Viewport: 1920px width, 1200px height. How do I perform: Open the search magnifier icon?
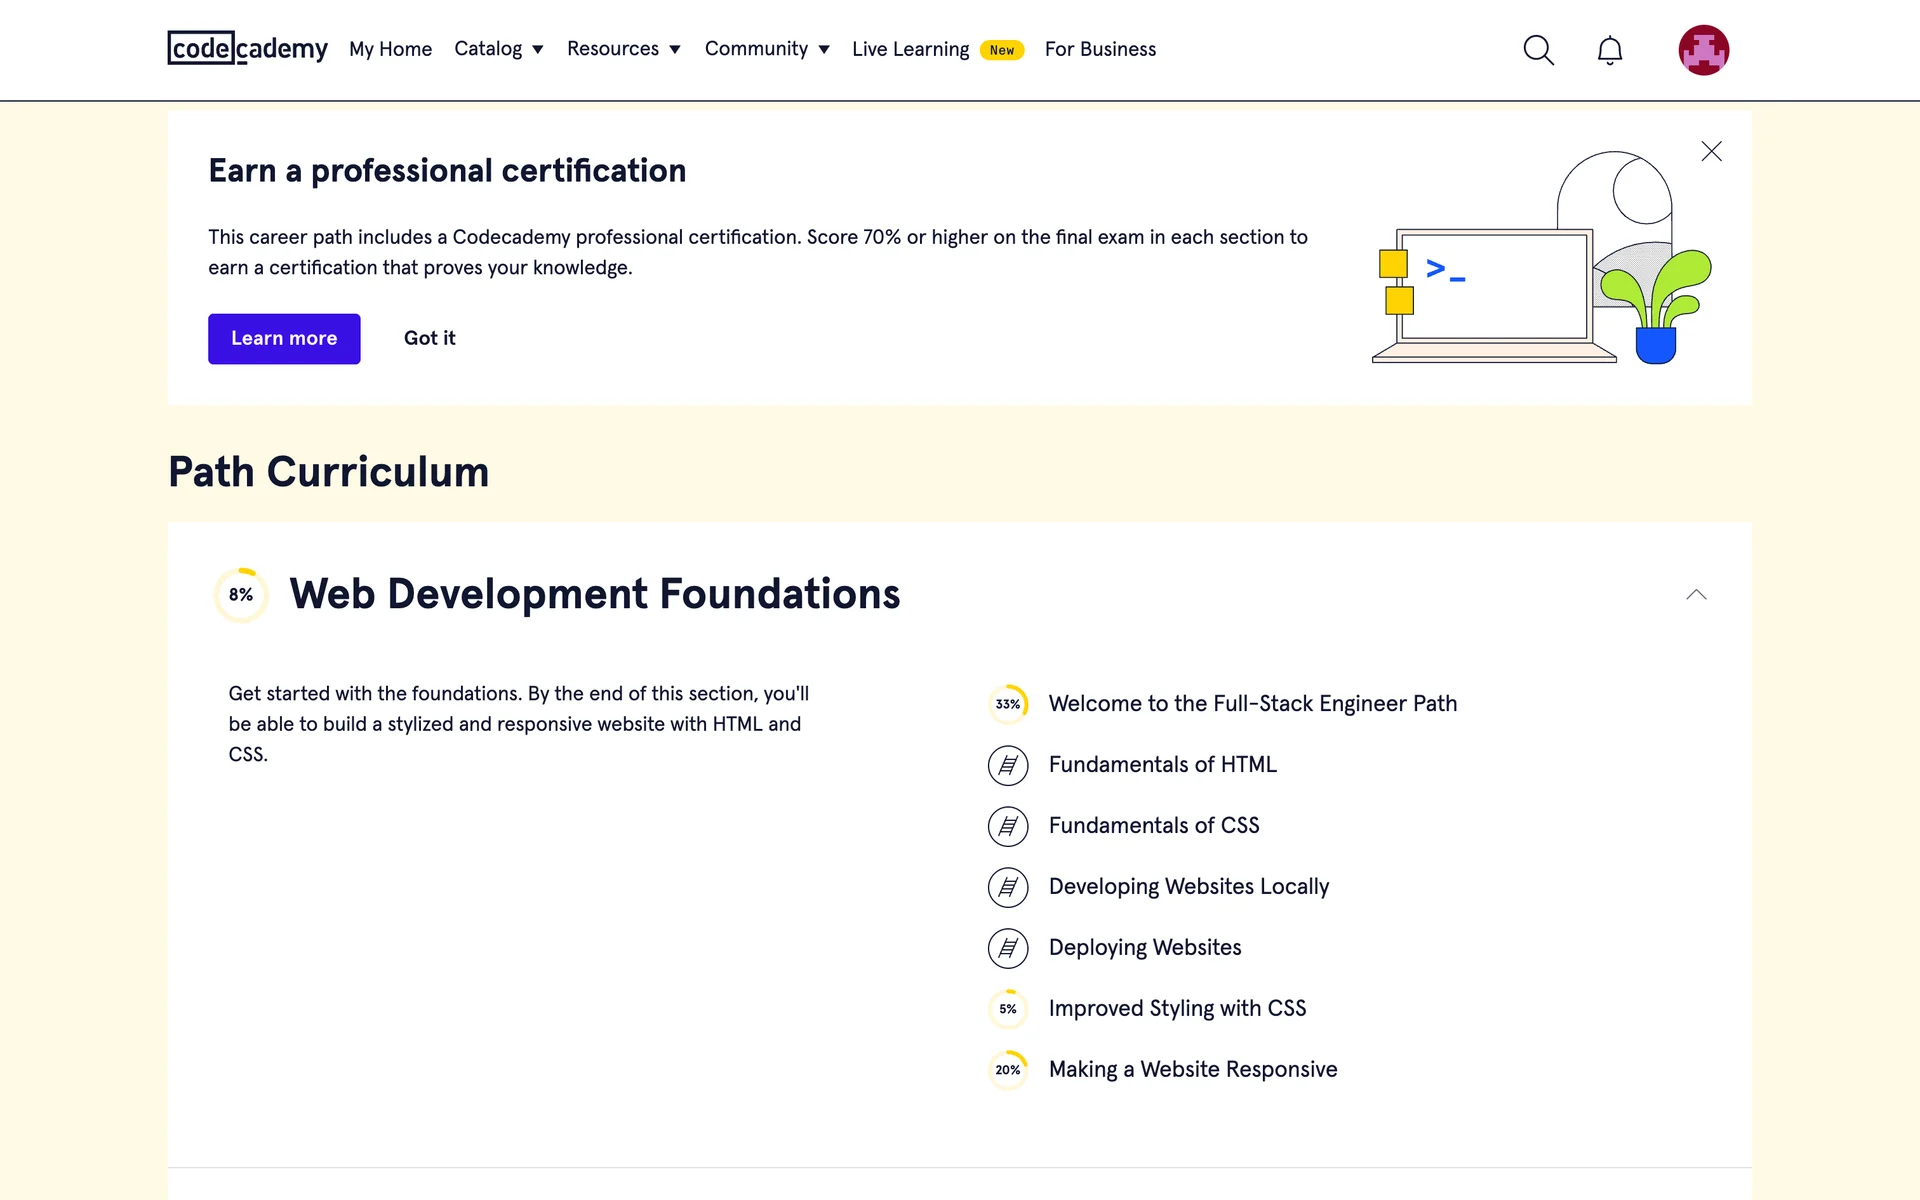tap(1538, 50)
